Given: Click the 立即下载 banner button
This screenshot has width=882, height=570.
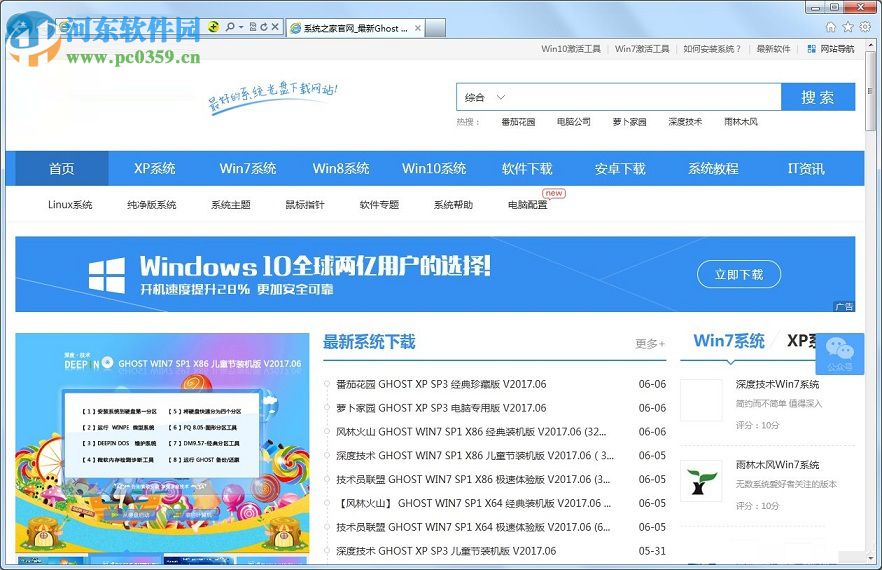Looking at the screenshot, I should (x=739, y=275).
